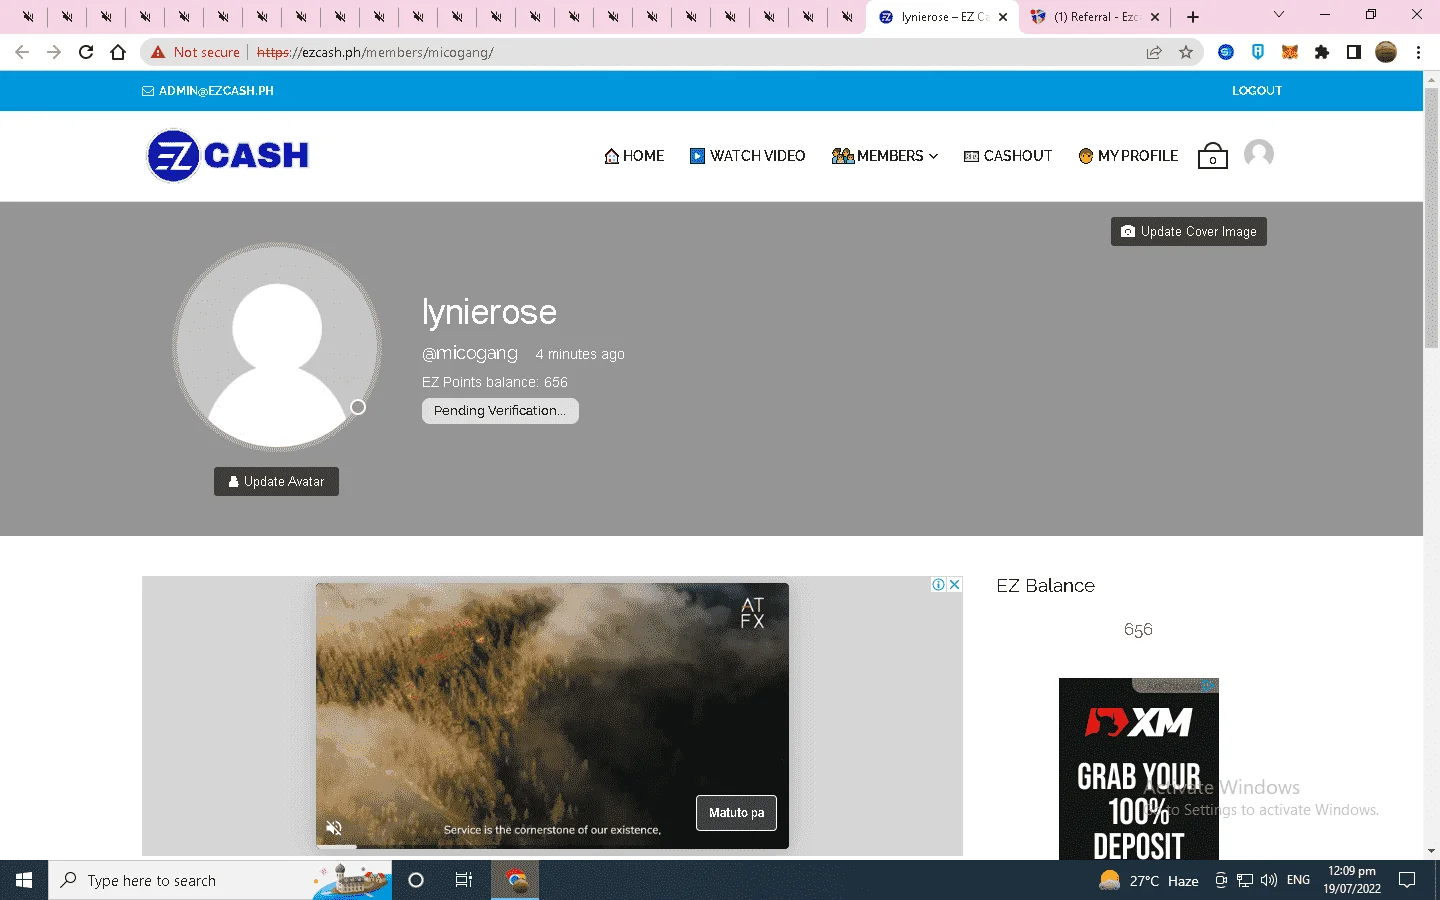Close the Referral tab
Screen dimensions: 1440x900
coord(1155,17)
